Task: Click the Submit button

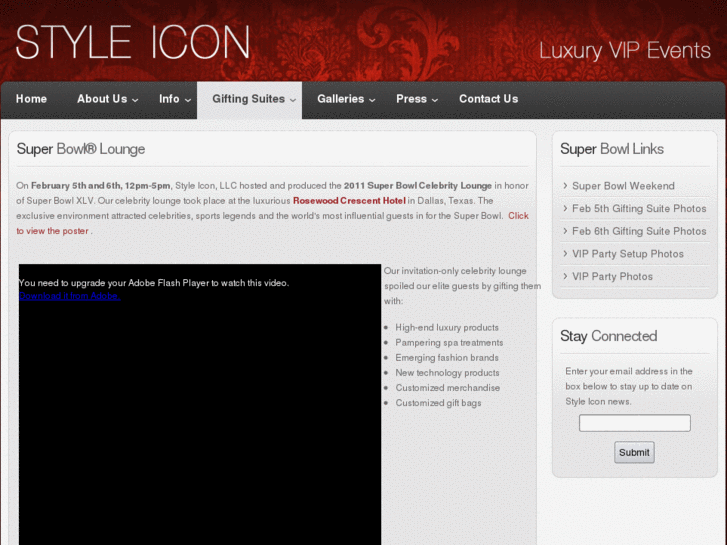Action: (x=634, y=452)
